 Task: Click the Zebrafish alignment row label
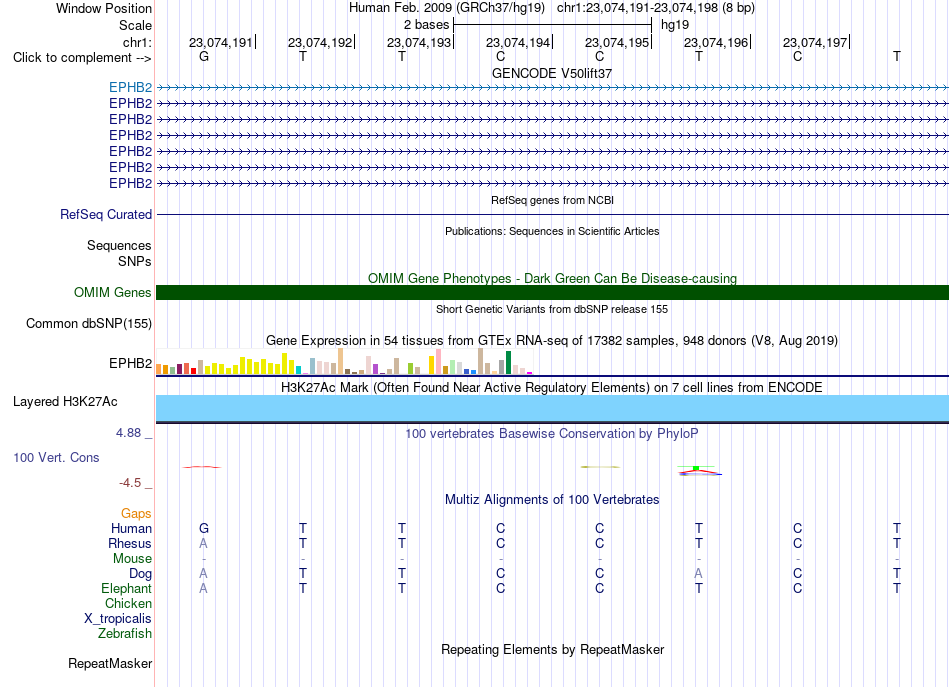(125, 634)
